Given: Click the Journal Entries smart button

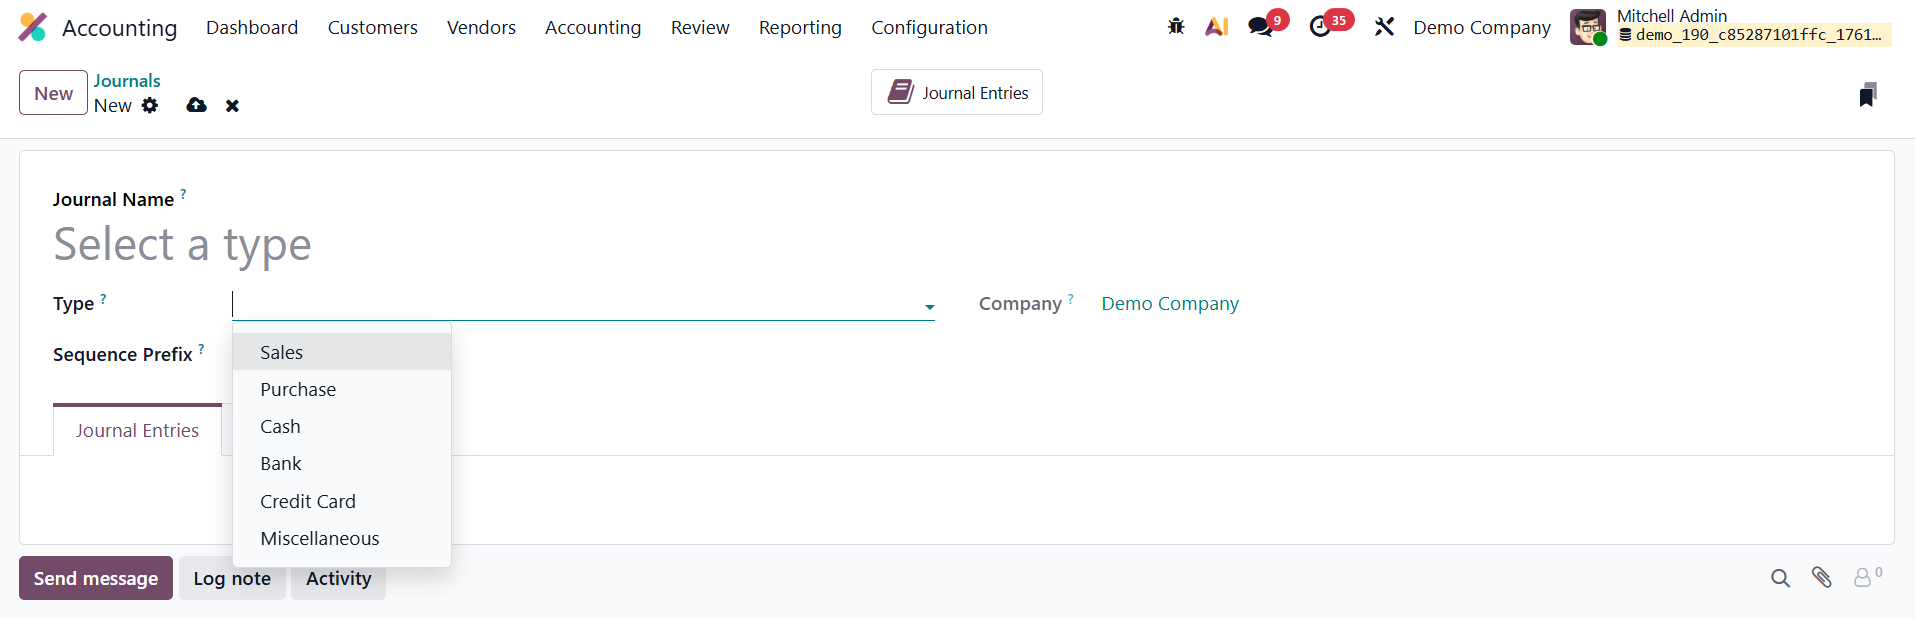Looking at the screenshot, I should 957,92.
